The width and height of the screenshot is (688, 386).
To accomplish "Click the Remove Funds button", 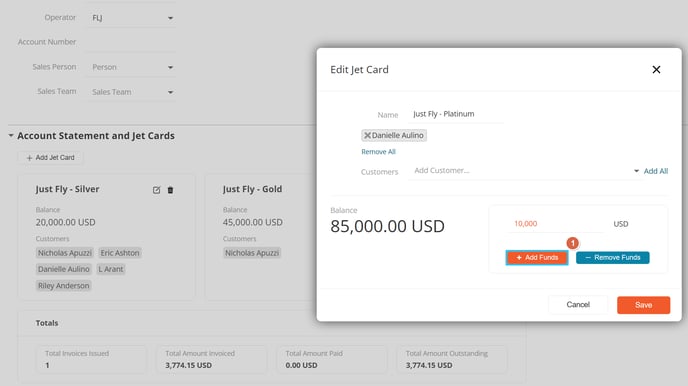I will 613,257.
